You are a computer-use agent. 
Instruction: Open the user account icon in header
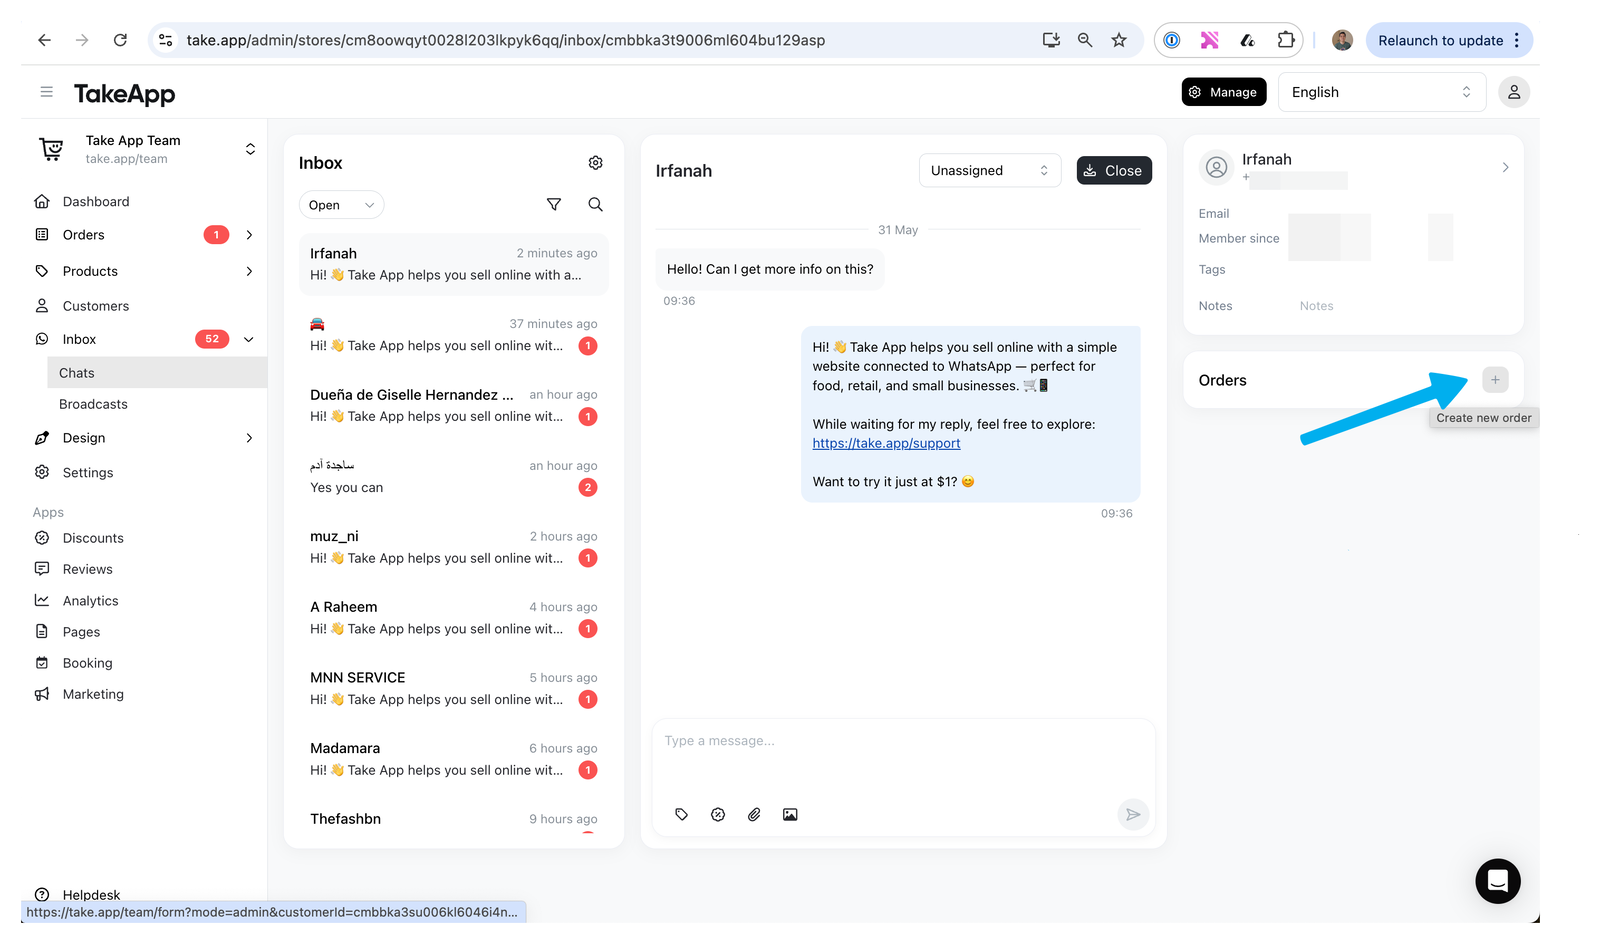[1514, 92]
